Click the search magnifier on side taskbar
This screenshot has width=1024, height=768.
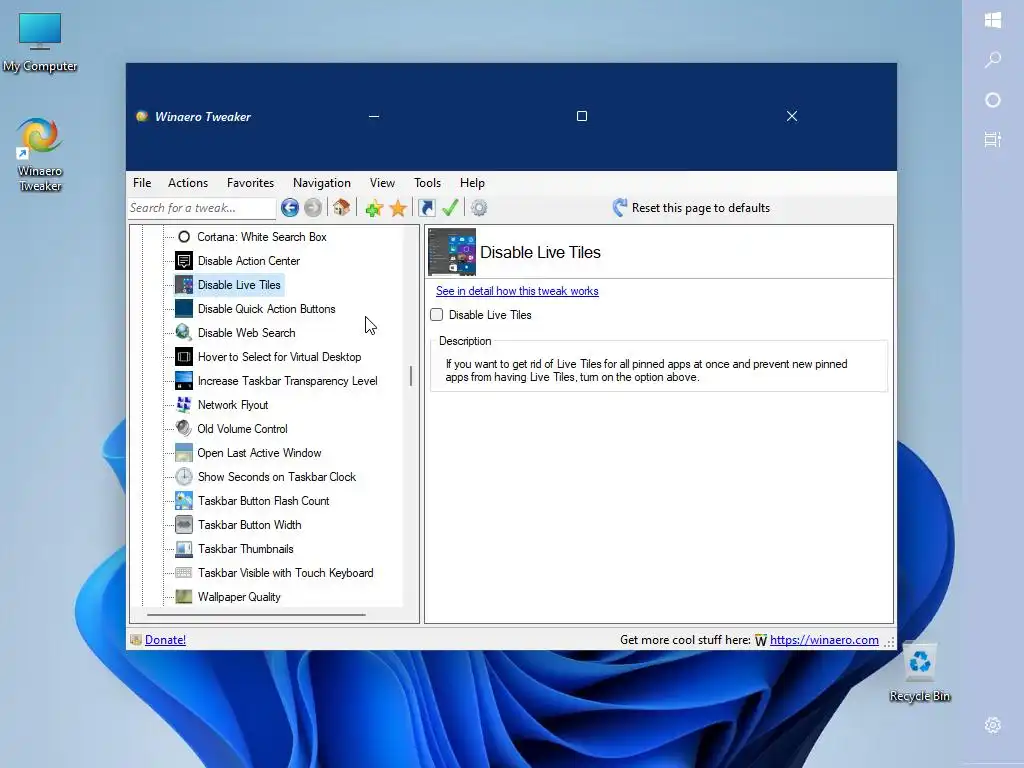pos(993,60)
